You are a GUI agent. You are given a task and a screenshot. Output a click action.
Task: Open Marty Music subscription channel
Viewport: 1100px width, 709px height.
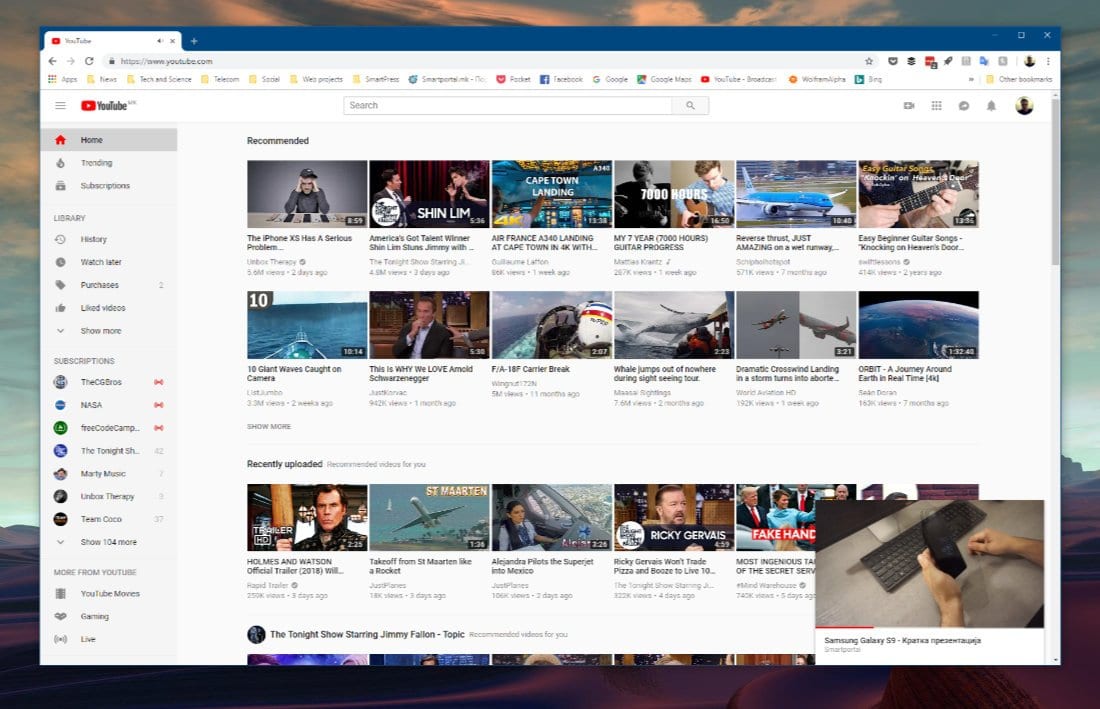point(109,474)
